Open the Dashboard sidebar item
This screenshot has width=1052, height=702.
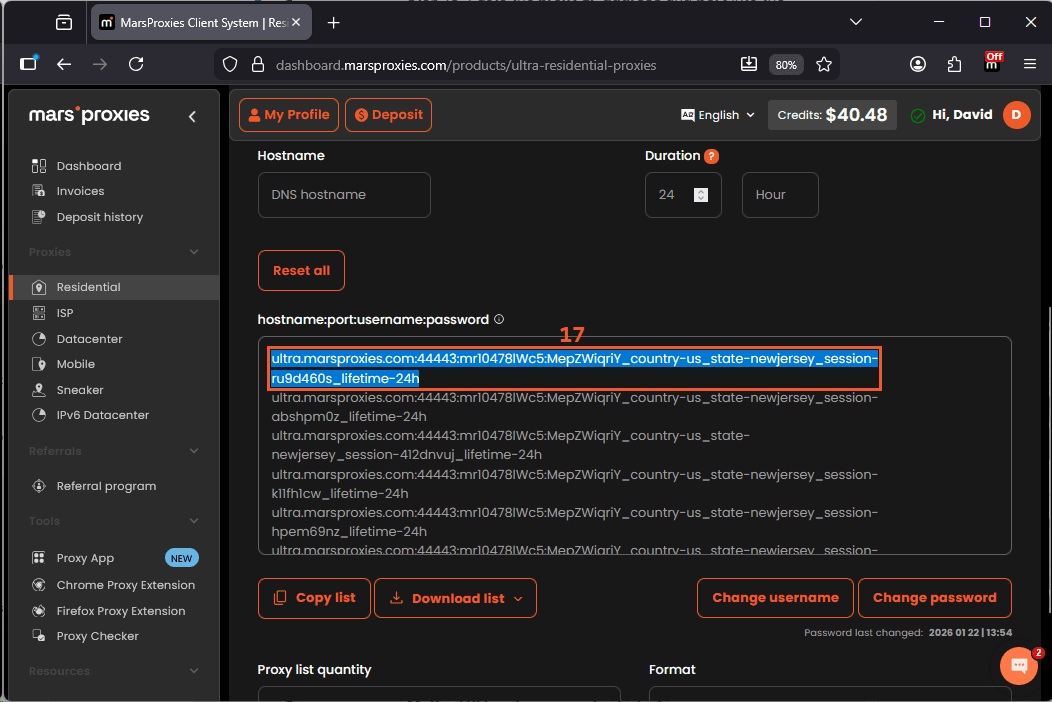[89, 166]
